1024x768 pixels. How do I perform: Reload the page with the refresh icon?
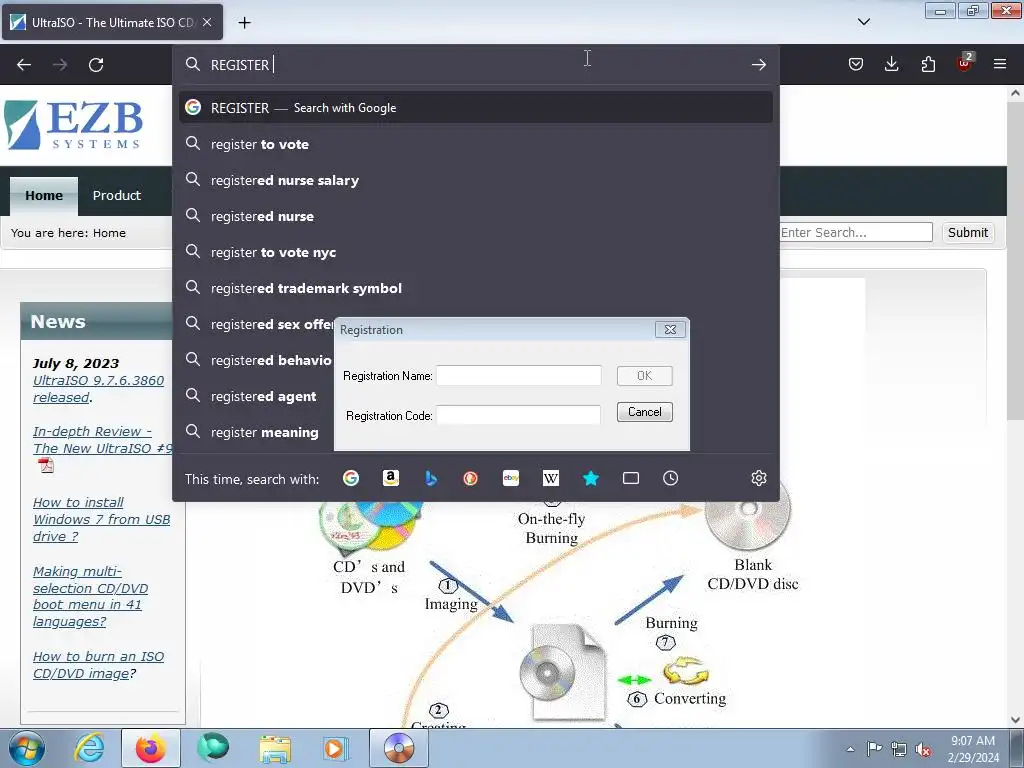(x=96, y=65)
